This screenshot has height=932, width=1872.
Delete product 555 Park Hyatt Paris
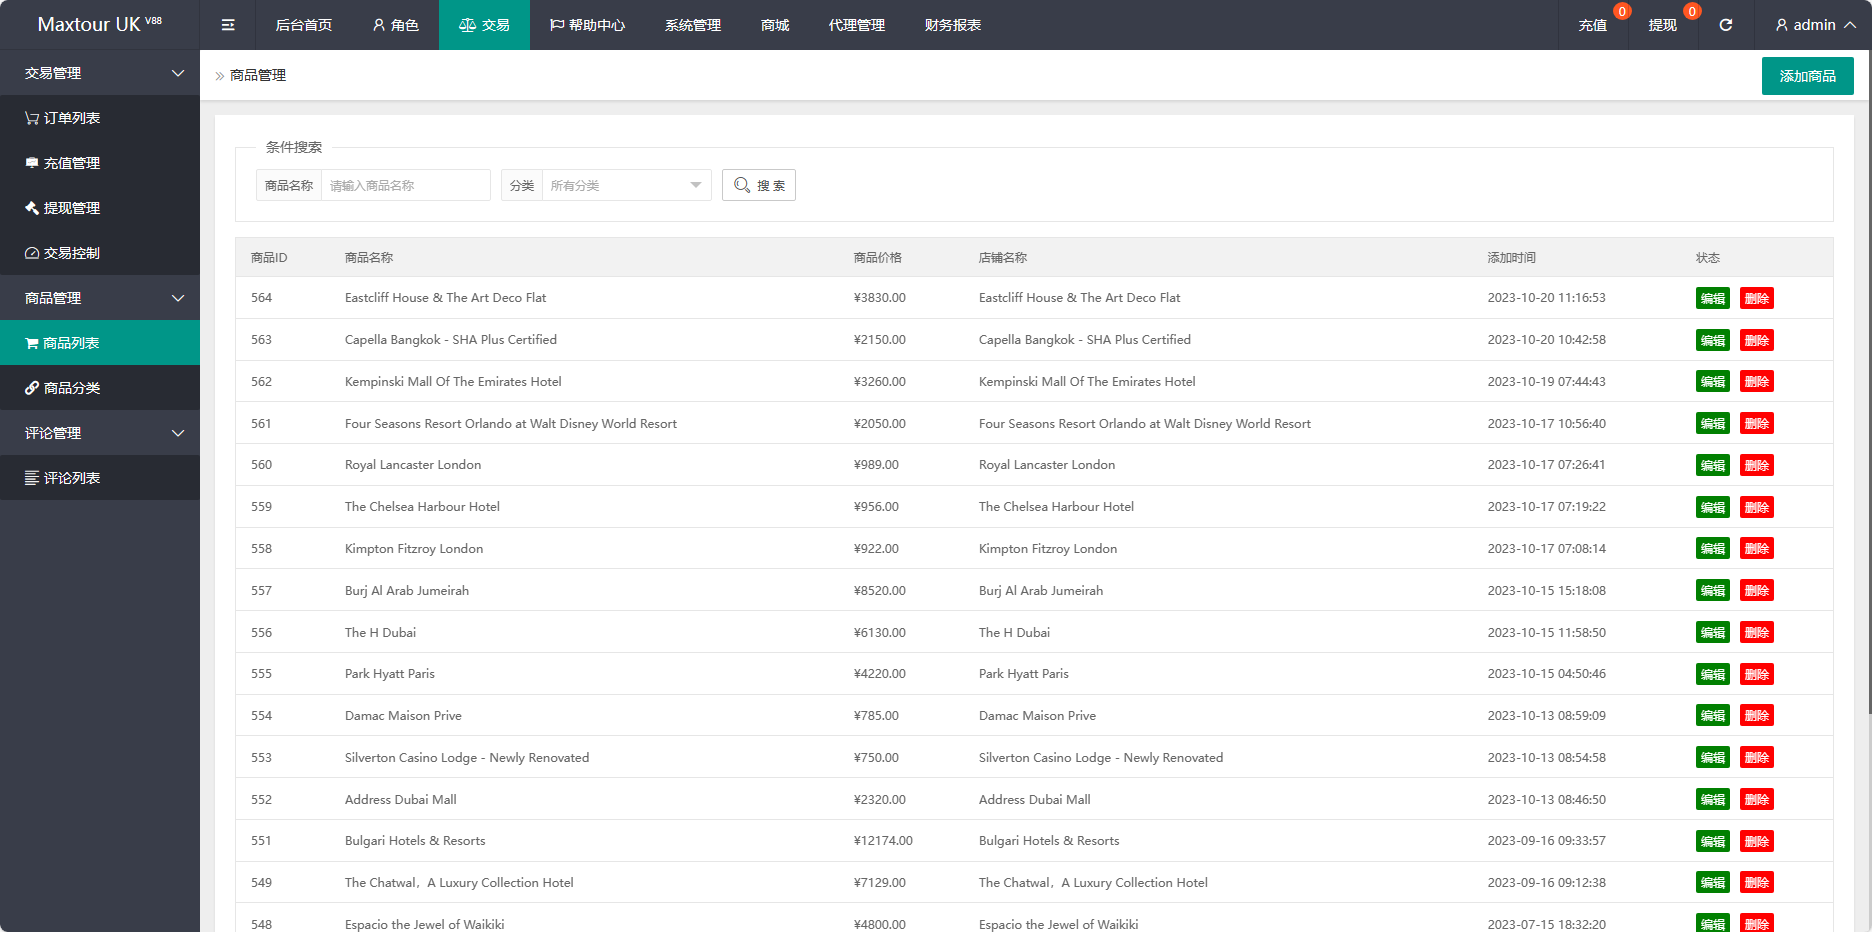[x=1757, y=674]
